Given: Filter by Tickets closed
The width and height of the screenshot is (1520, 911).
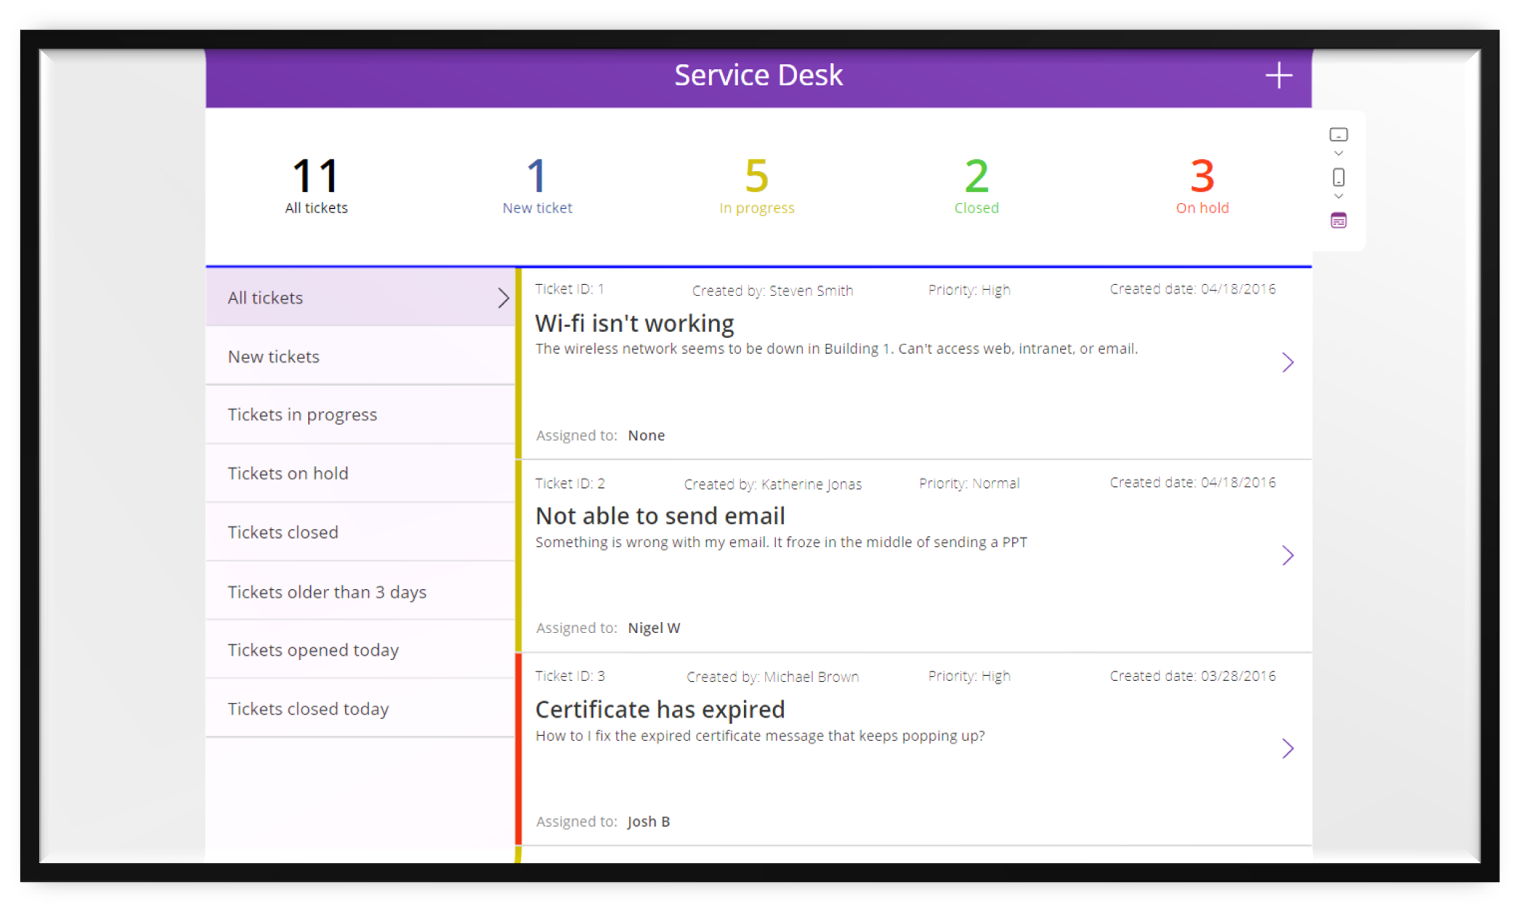Looking at the screenshot, I should click(x=360, y=532).
